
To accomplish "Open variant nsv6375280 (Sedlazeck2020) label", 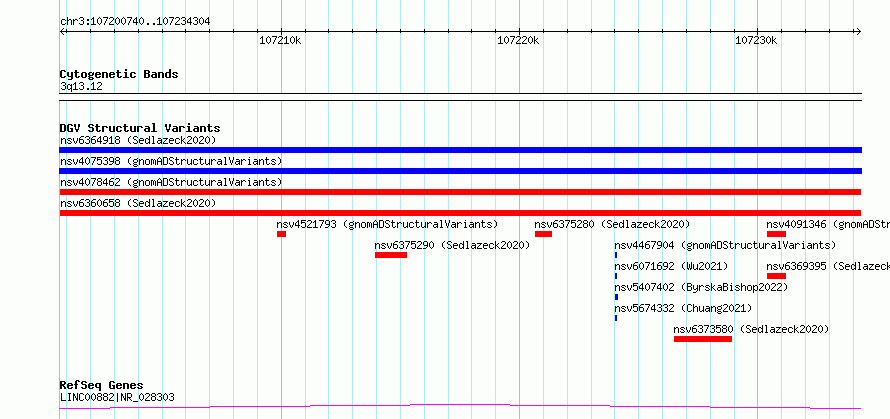I will click(x=612, y=224).
